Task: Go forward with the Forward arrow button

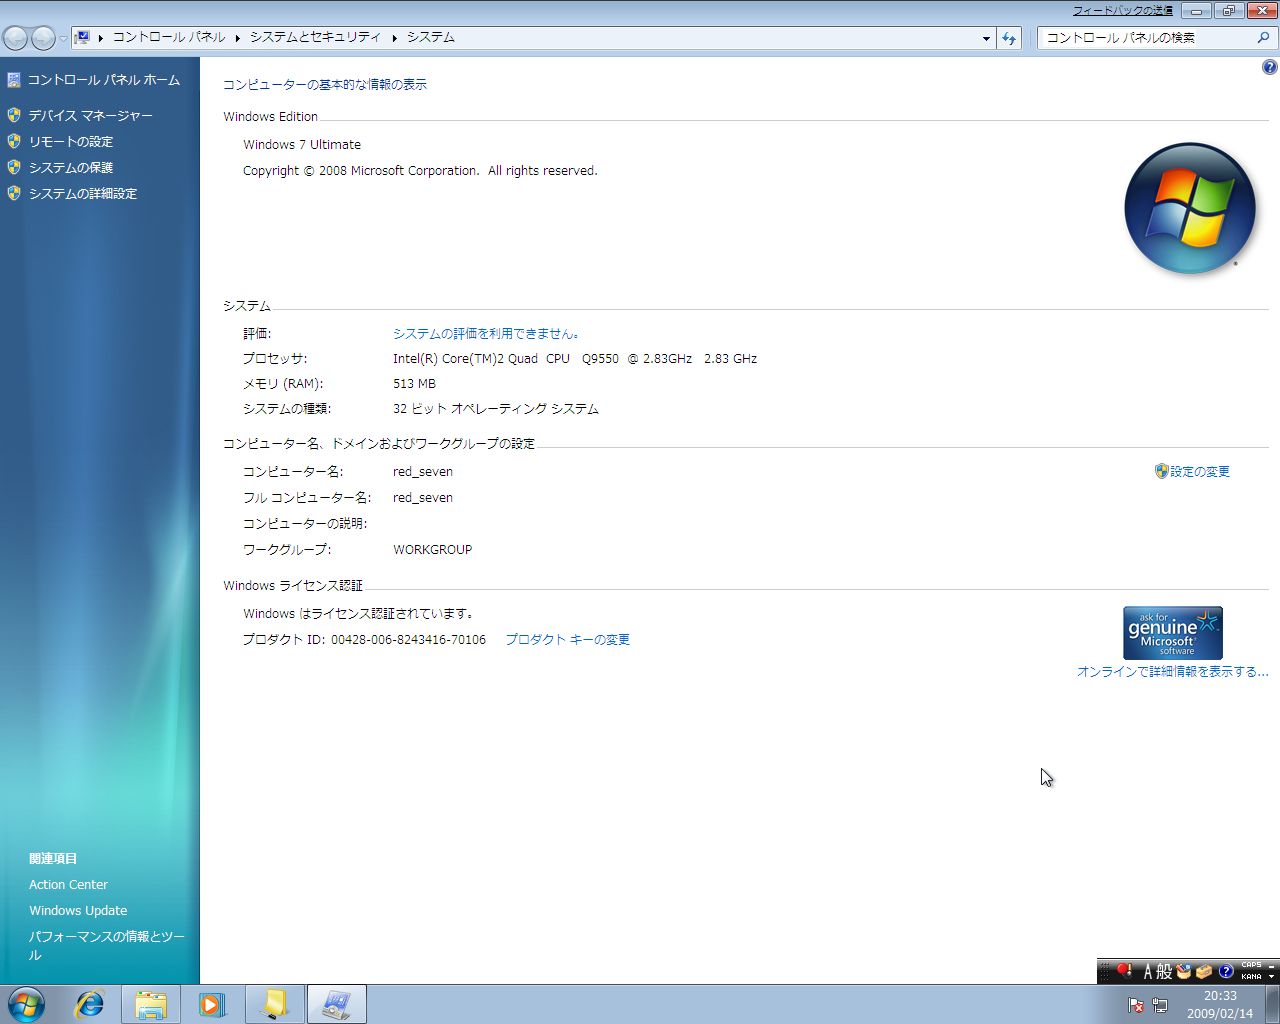Action: [x=43, y=38]
